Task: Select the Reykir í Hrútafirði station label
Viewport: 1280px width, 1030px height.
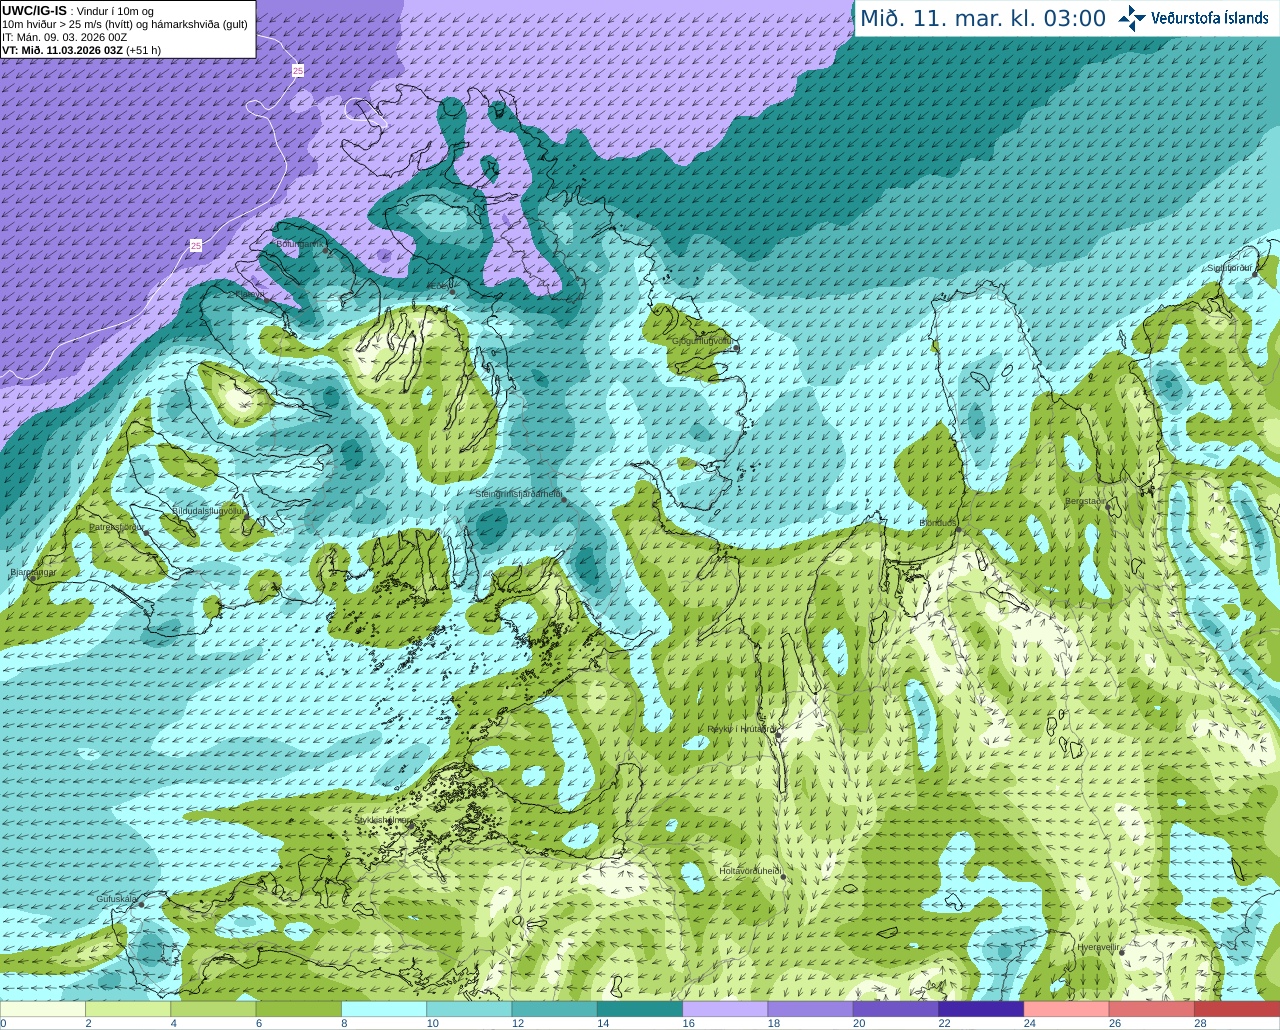Action: click(741, 729)
